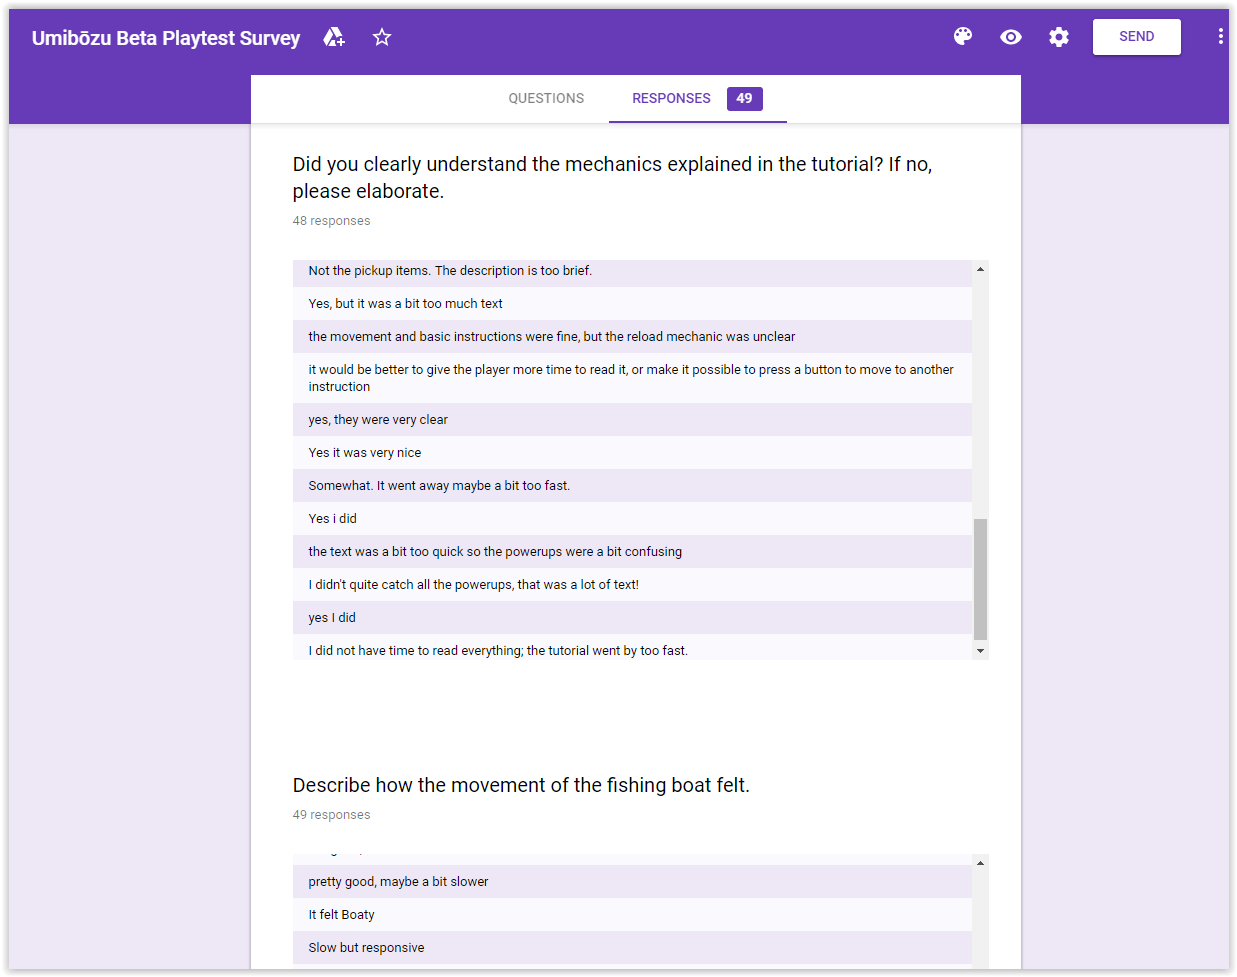1237x977 pixels.
Task: Click the tutorial responses scroll-down arrow
Action: tap(980, 651)
